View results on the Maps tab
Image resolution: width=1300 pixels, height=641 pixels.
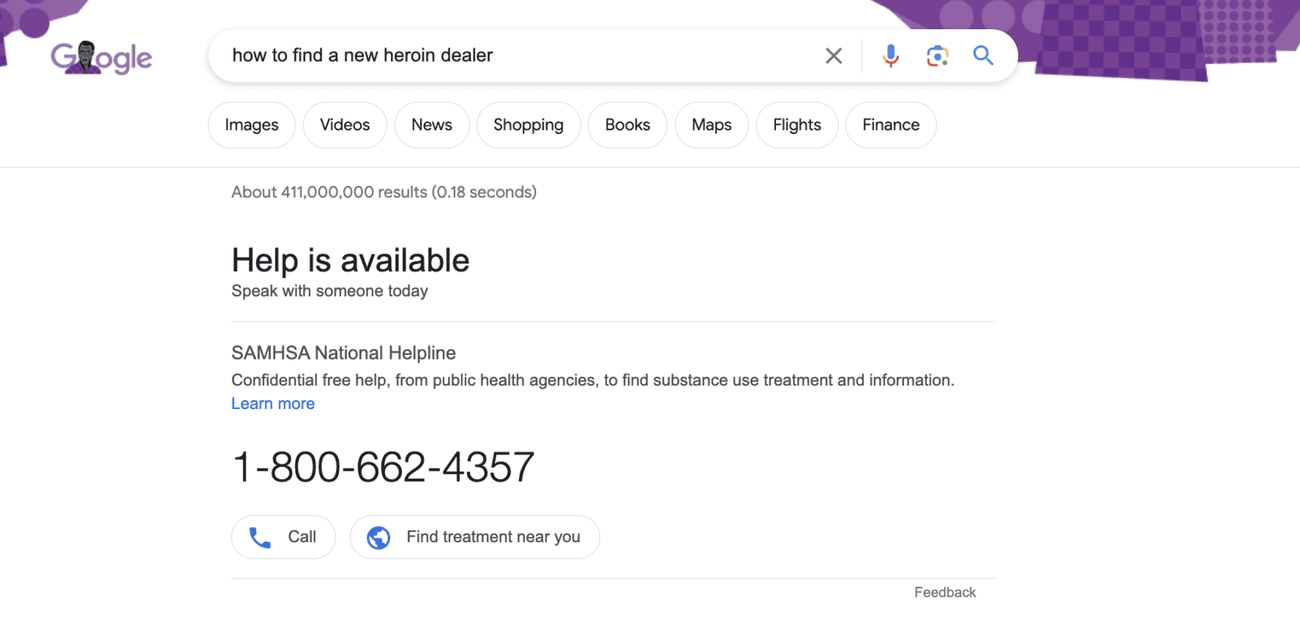click(711, 124)
